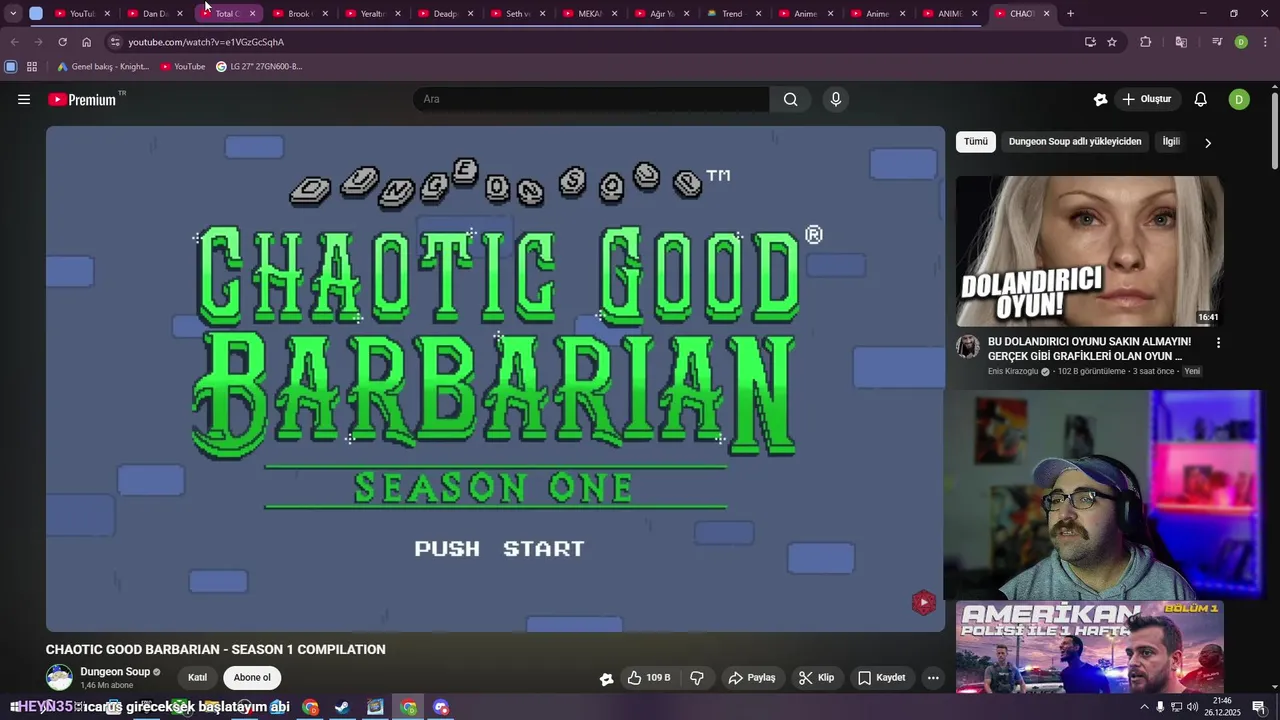1280x720 pixels.
Task: Dislike the video with thumbs down
Action: [698, 678]
